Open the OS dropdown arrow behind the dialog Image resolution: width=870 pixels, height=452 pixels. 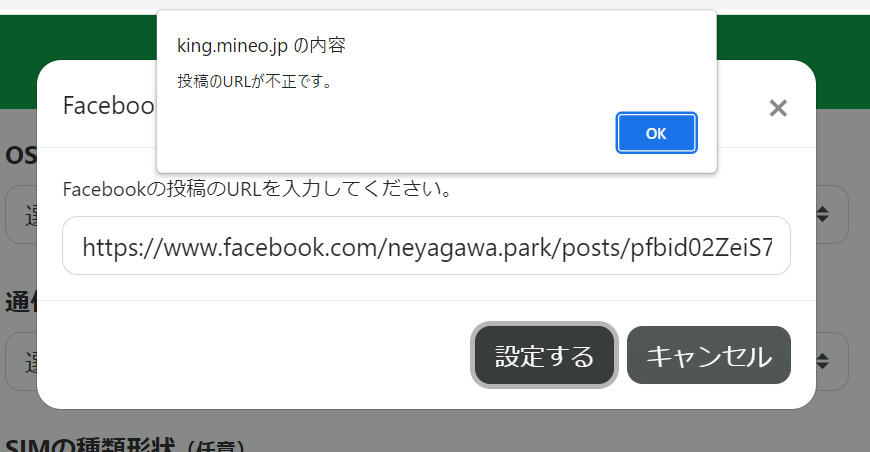(822, 214)
